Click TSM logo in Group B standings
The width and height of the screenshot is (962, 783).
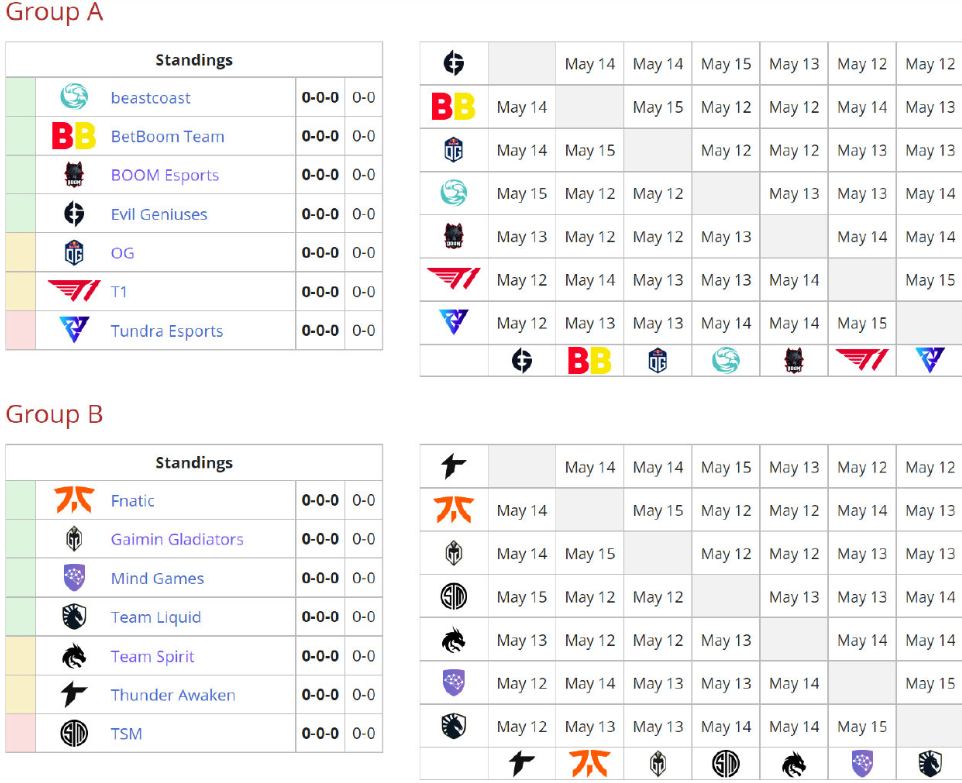pos(74,733)
